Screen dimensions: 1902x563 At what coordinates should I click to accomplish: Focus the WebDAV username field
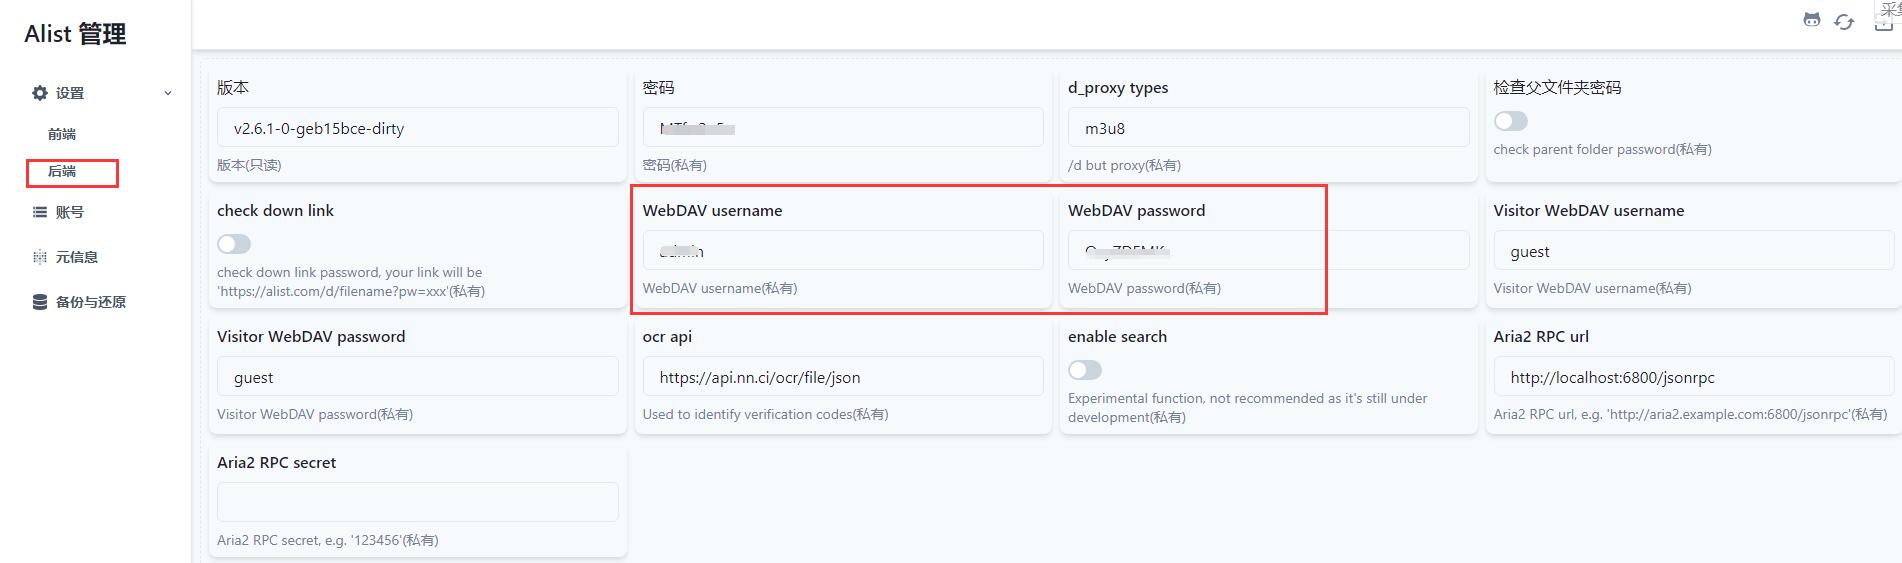[842, 251]
